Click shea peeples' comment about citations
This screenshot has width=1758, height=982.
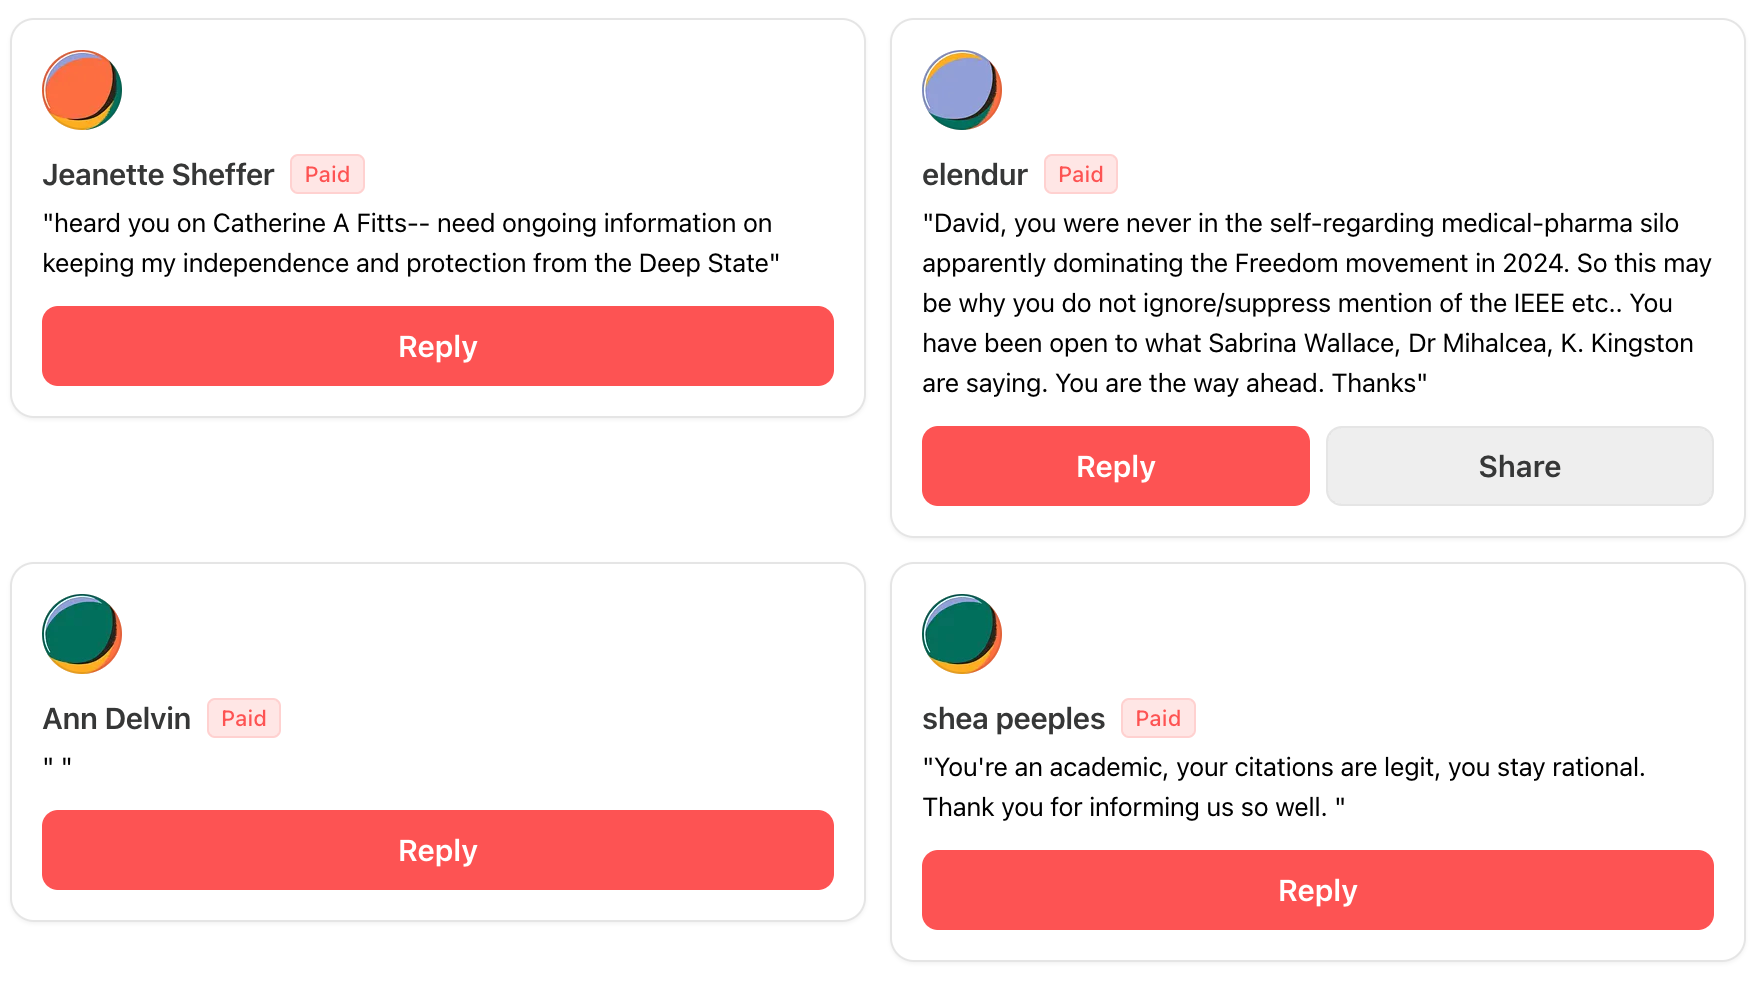tap(1283, 787)
